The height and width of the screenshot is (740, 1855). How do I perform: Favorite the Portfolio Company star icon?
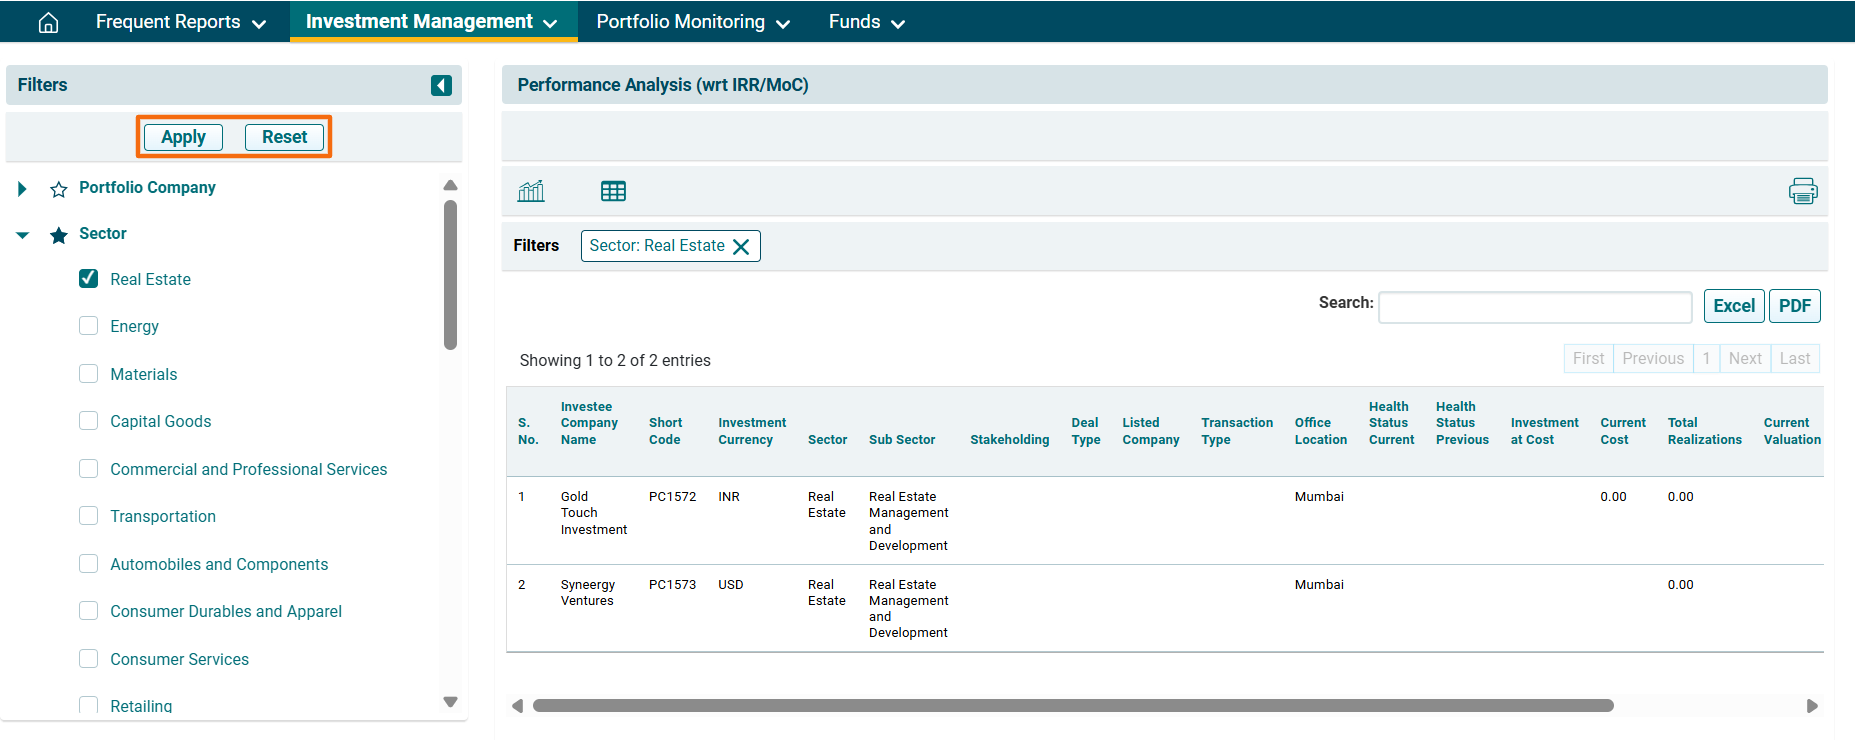pos(59,189)
